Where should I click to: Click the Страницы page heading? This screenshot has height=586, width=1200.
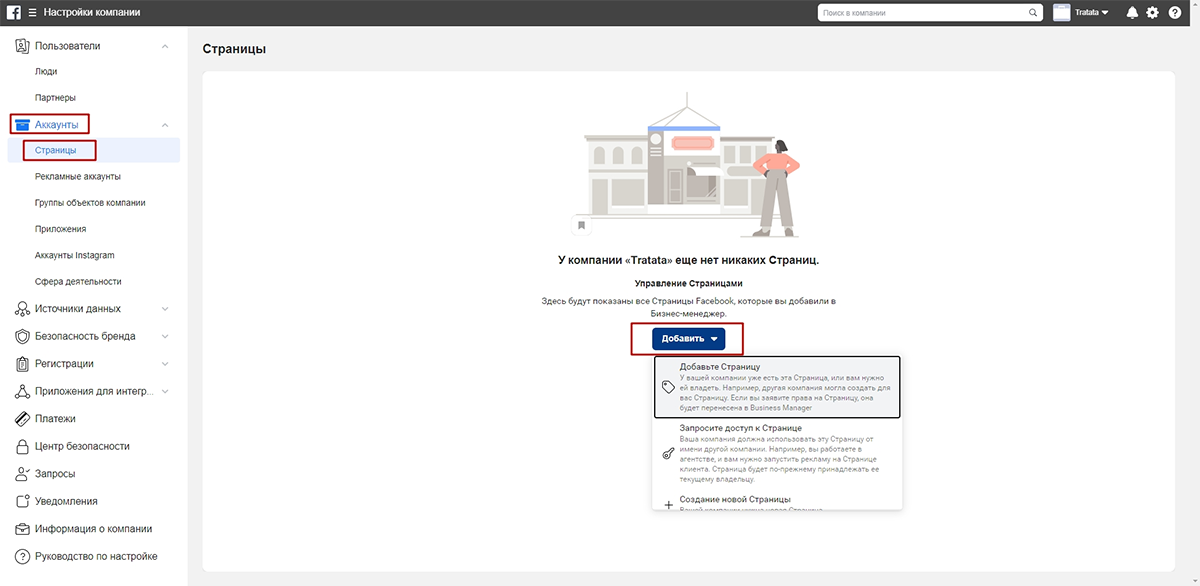tap(234, 49)
